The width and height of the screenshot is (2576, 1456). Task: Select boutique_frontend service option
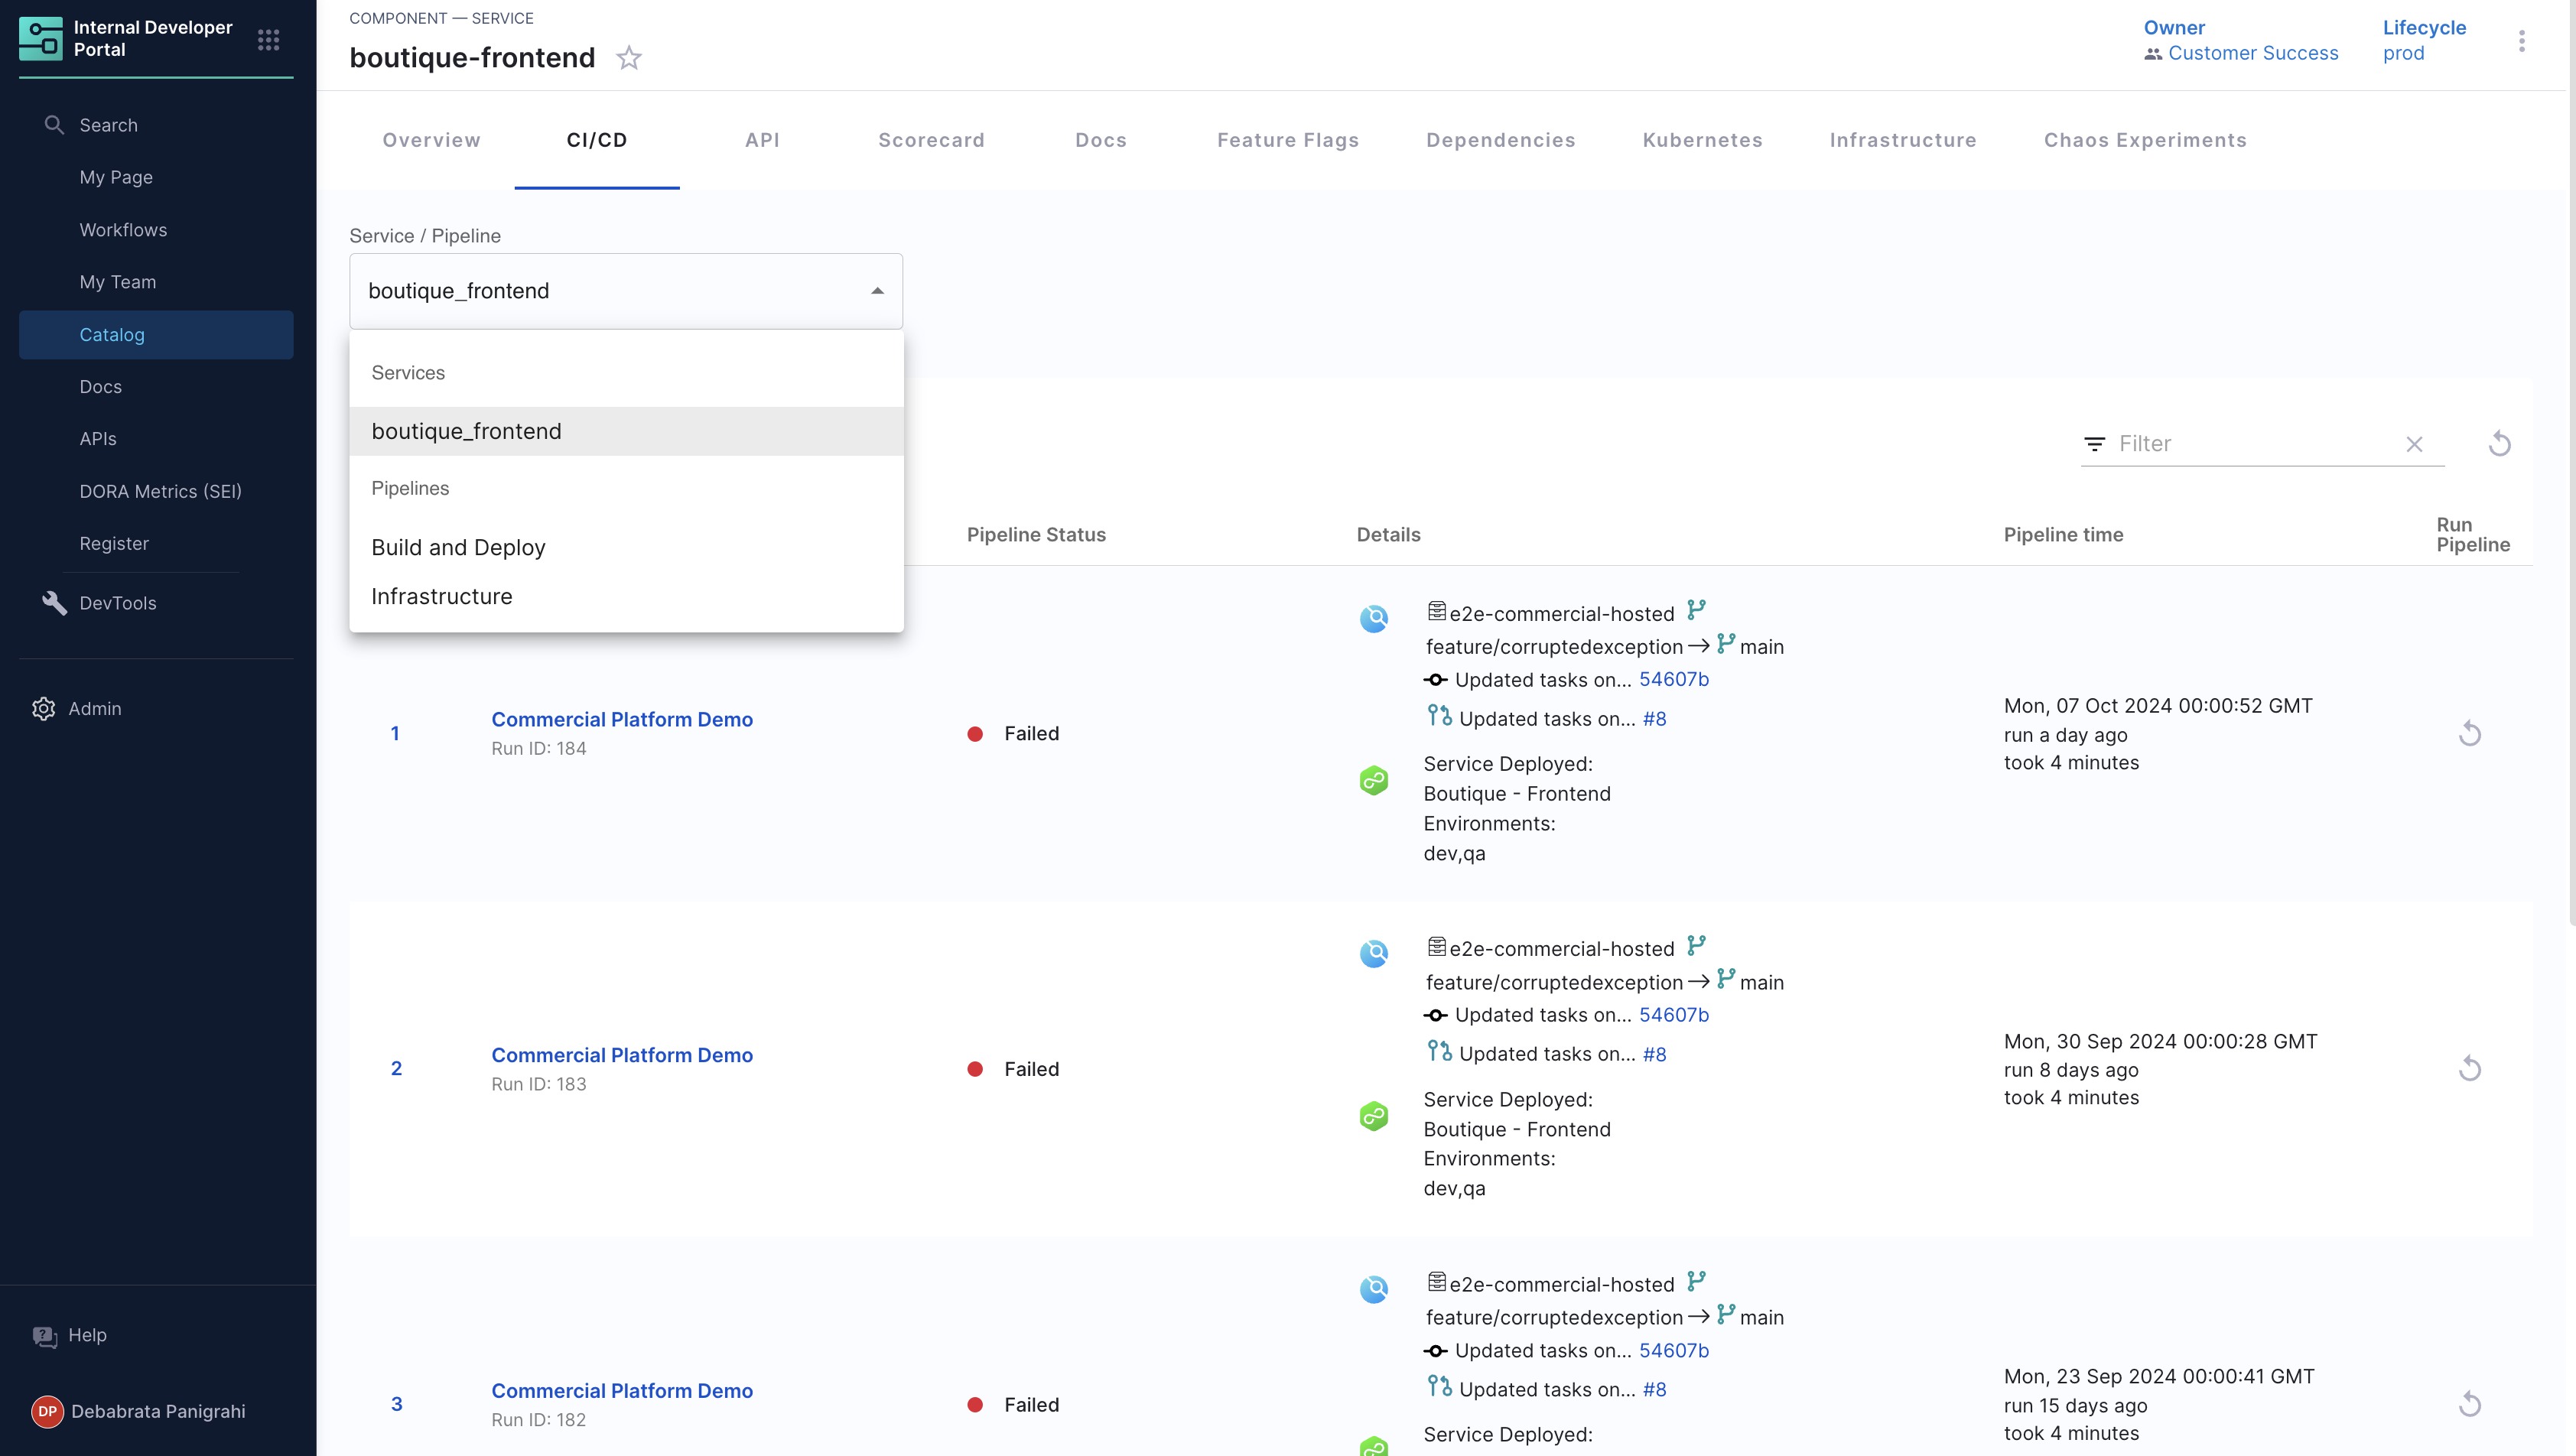pyautogui.click(x=466, y=431)
